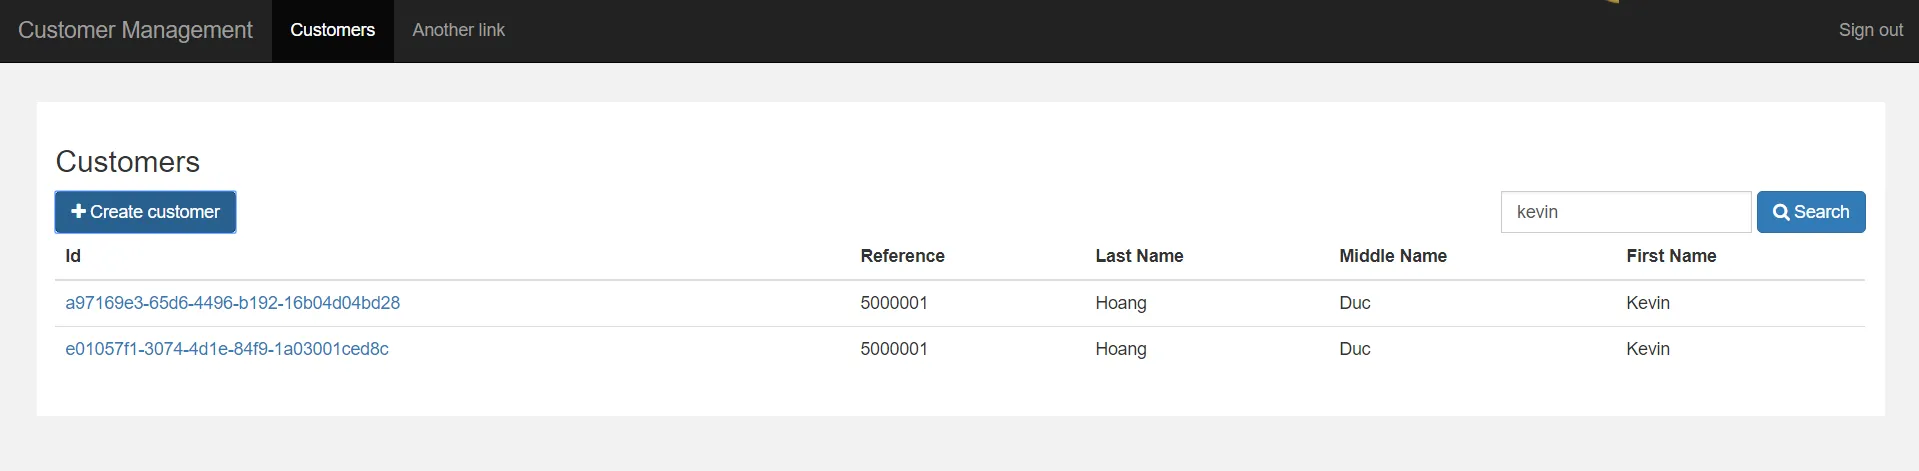Open Another link in the navbar
The image size is (1919, 471).
(x=458, y=30)
